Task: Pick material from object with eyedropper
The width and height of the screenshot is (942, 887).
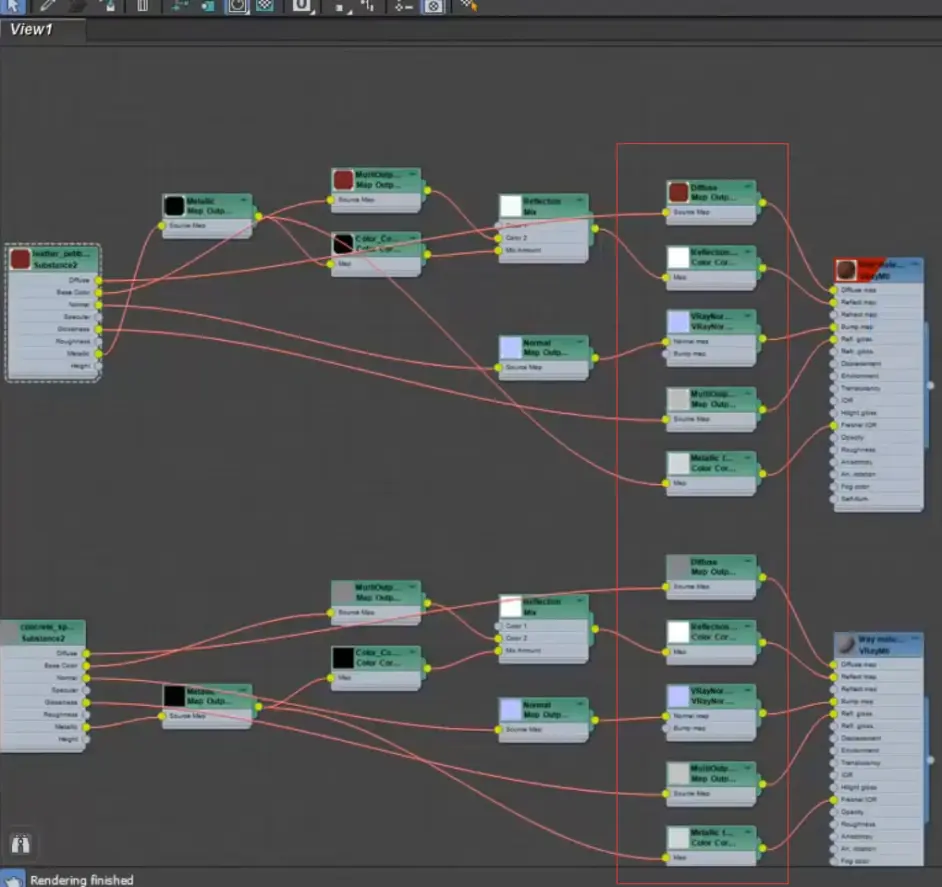Action: (x=47, y=6)
